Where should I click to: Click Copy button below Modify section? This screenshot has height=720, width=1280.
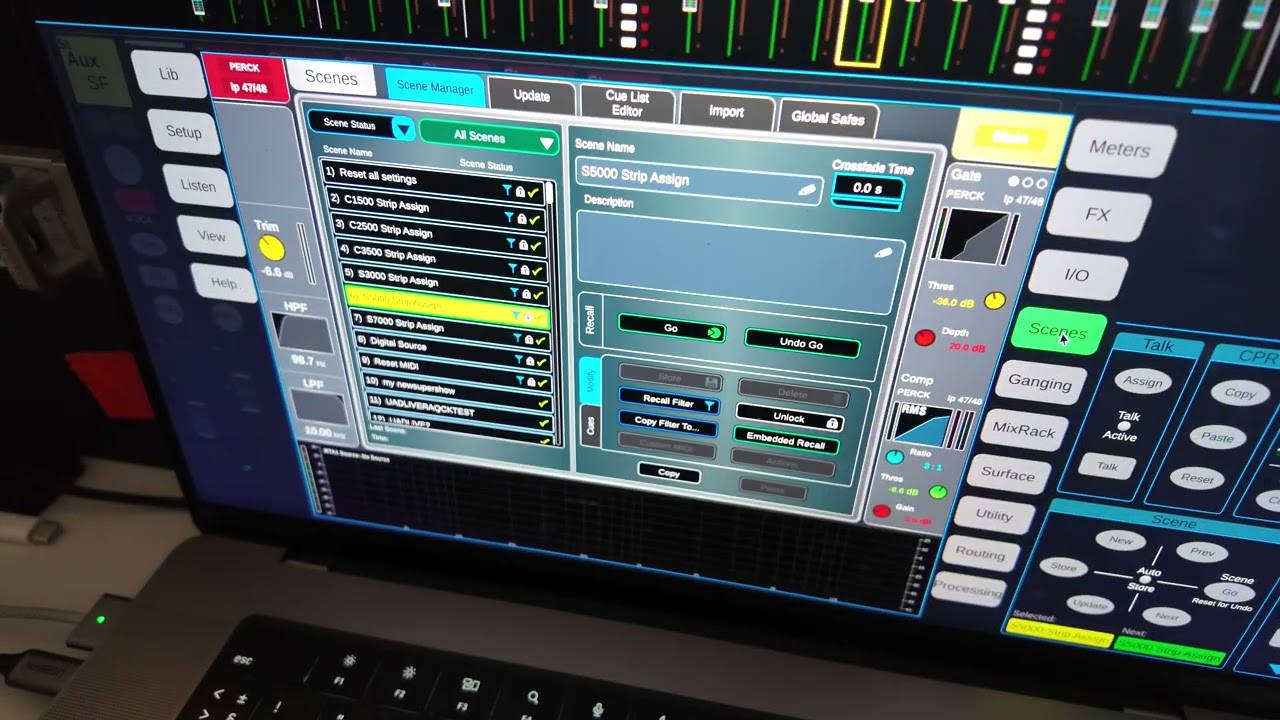(669, 473)
